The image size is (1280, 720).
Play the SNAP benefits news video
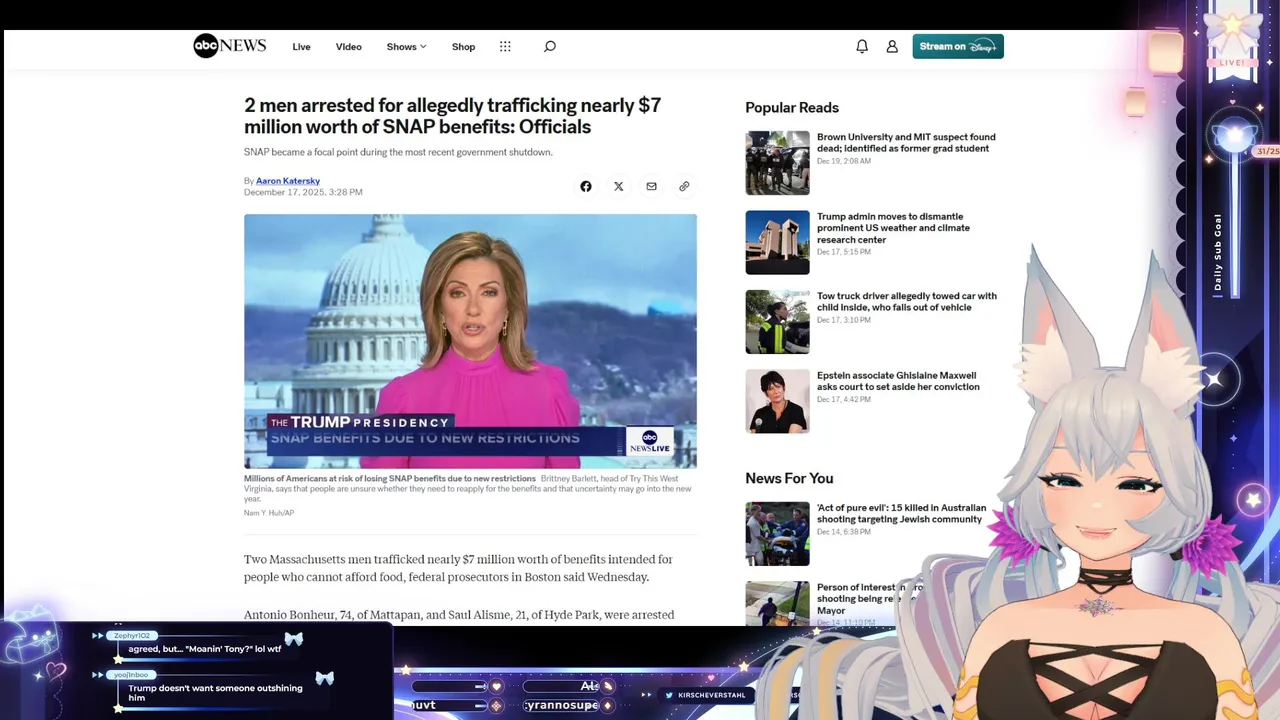(470, 341)
